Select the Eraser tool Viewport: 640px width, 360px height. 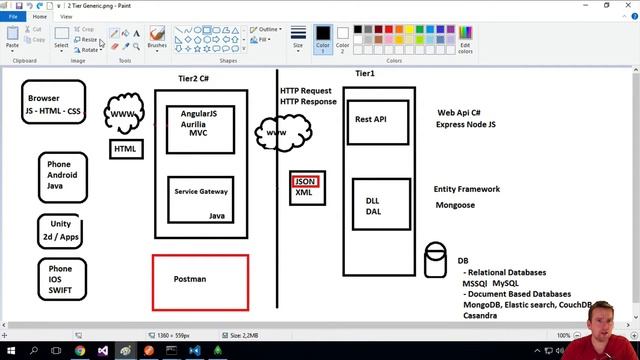tap(114, 47)
